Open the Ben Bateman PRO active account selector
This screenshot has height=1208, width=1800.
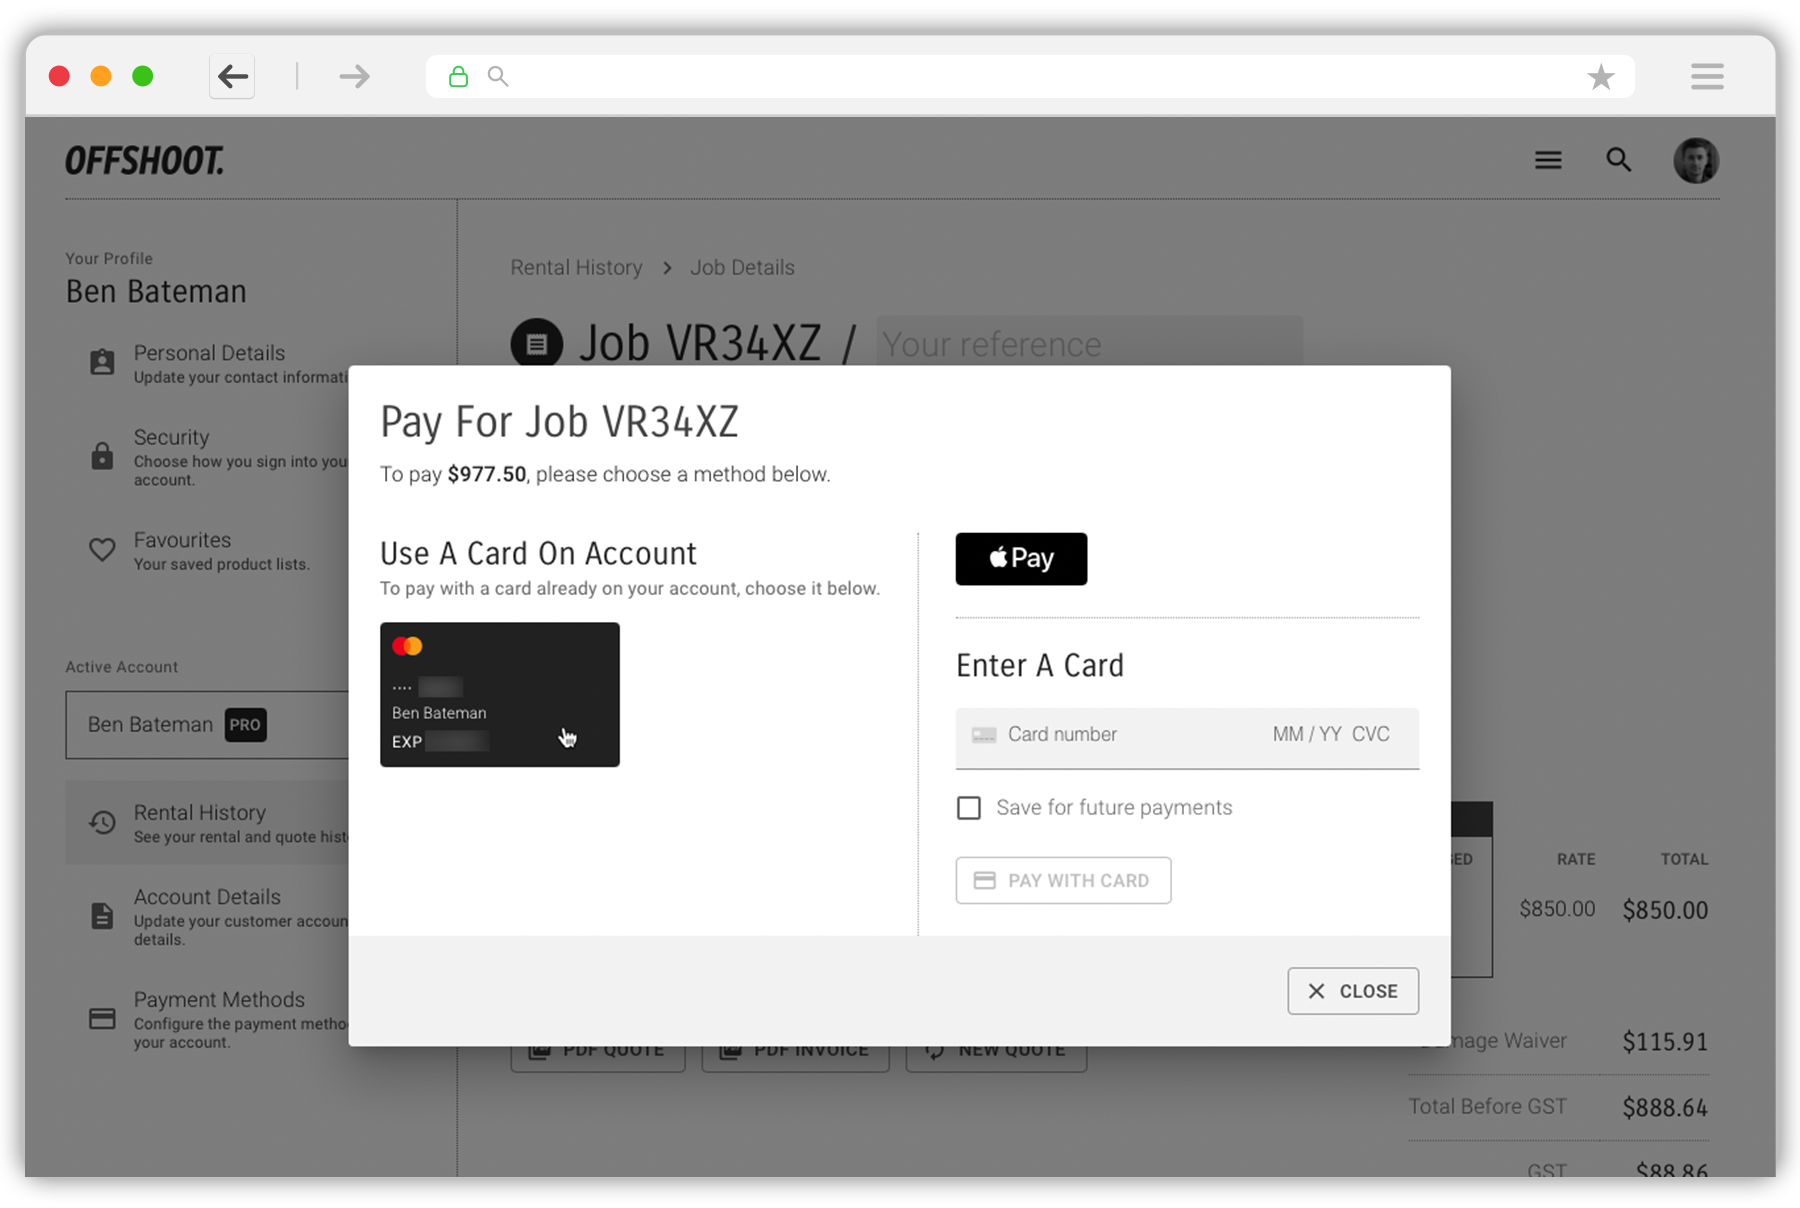tap(207, 725)
